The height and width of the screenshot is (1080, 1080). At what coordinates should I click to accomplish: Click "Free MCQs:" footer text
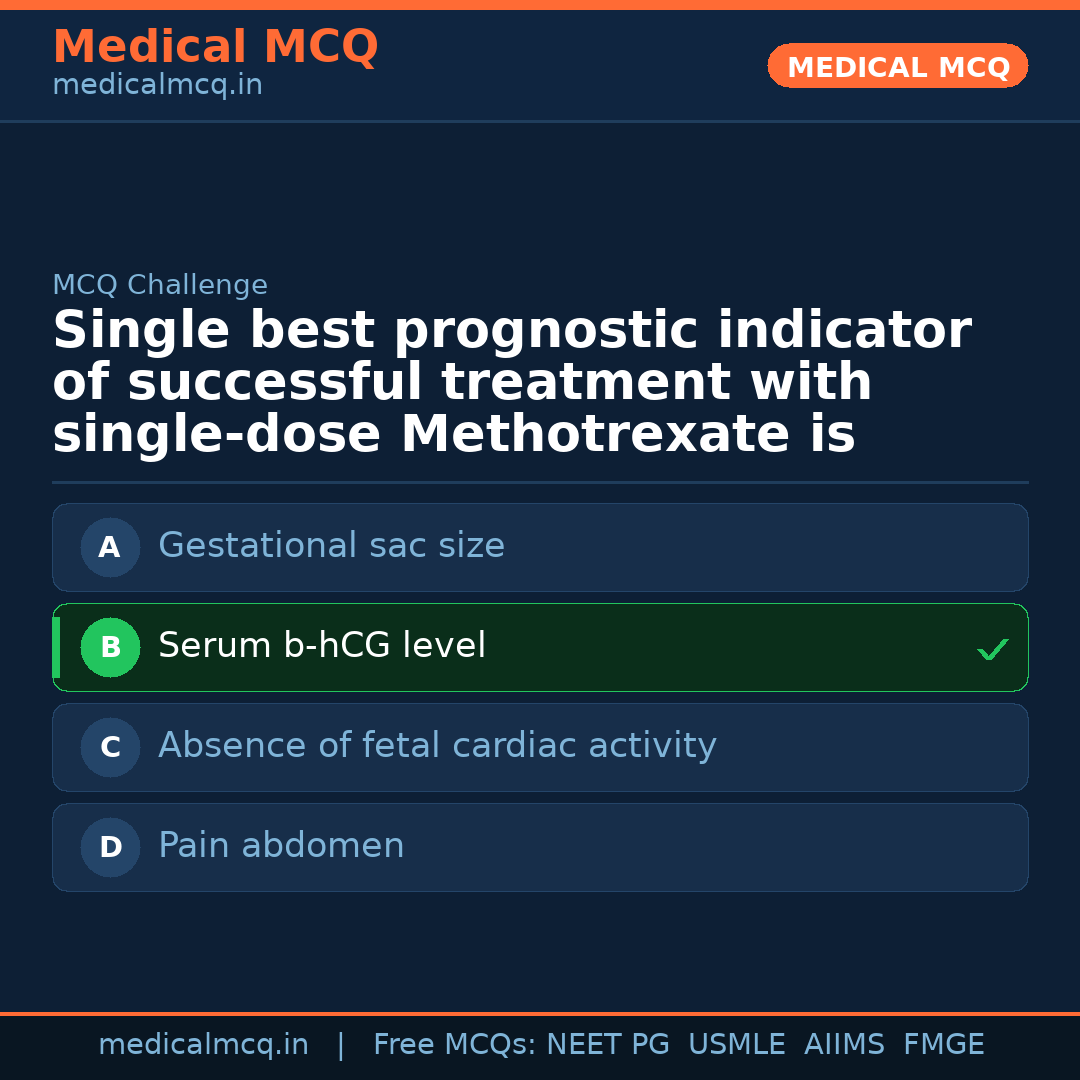pos(454,1045)
